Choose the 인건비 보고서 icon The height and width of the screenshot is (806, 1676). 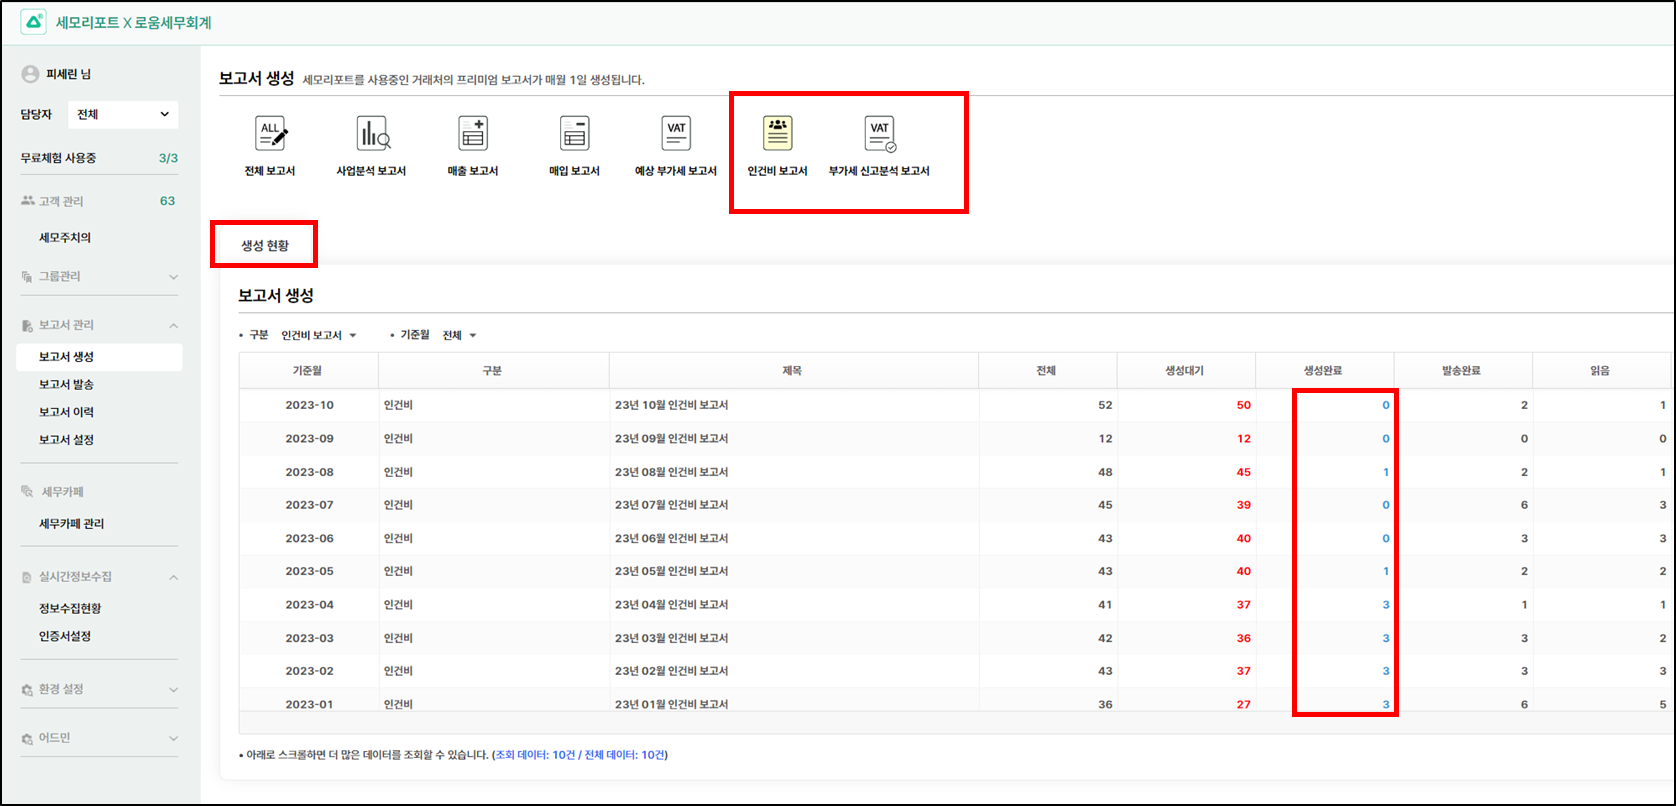[x=777, y=134]
